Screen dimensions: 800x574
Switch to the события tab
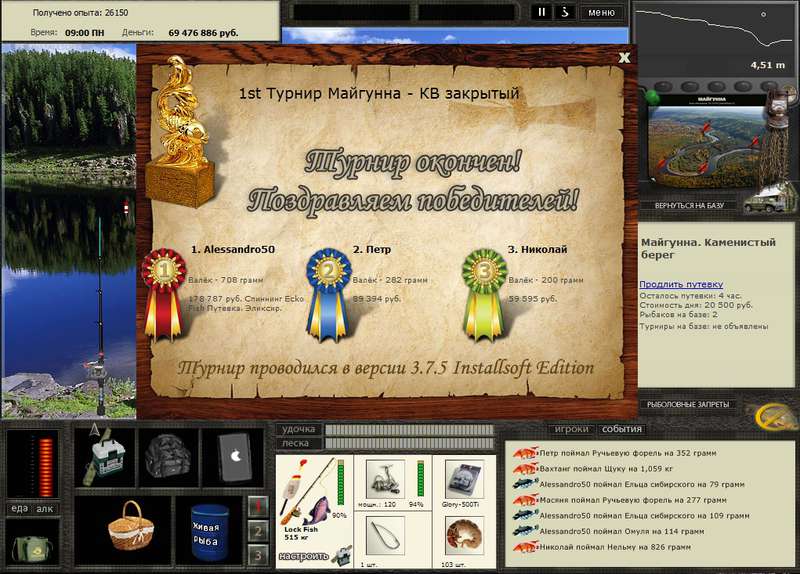pos(621,429)
